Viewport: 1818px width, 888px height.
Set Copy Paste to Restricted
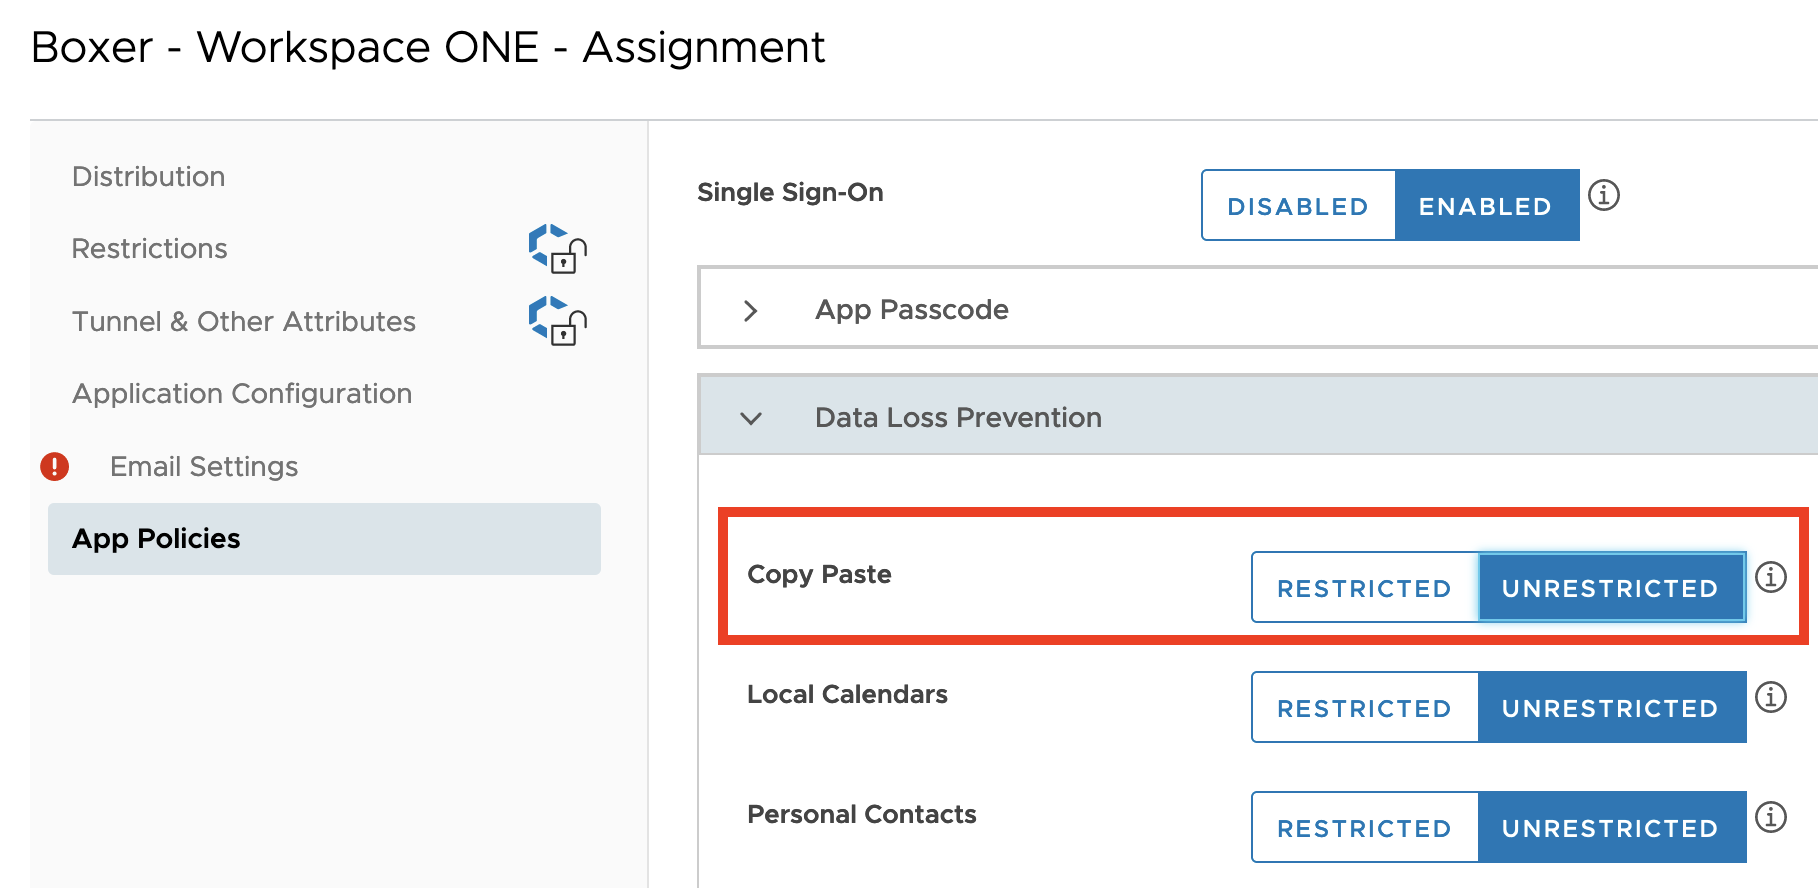tap(1364, 587)
